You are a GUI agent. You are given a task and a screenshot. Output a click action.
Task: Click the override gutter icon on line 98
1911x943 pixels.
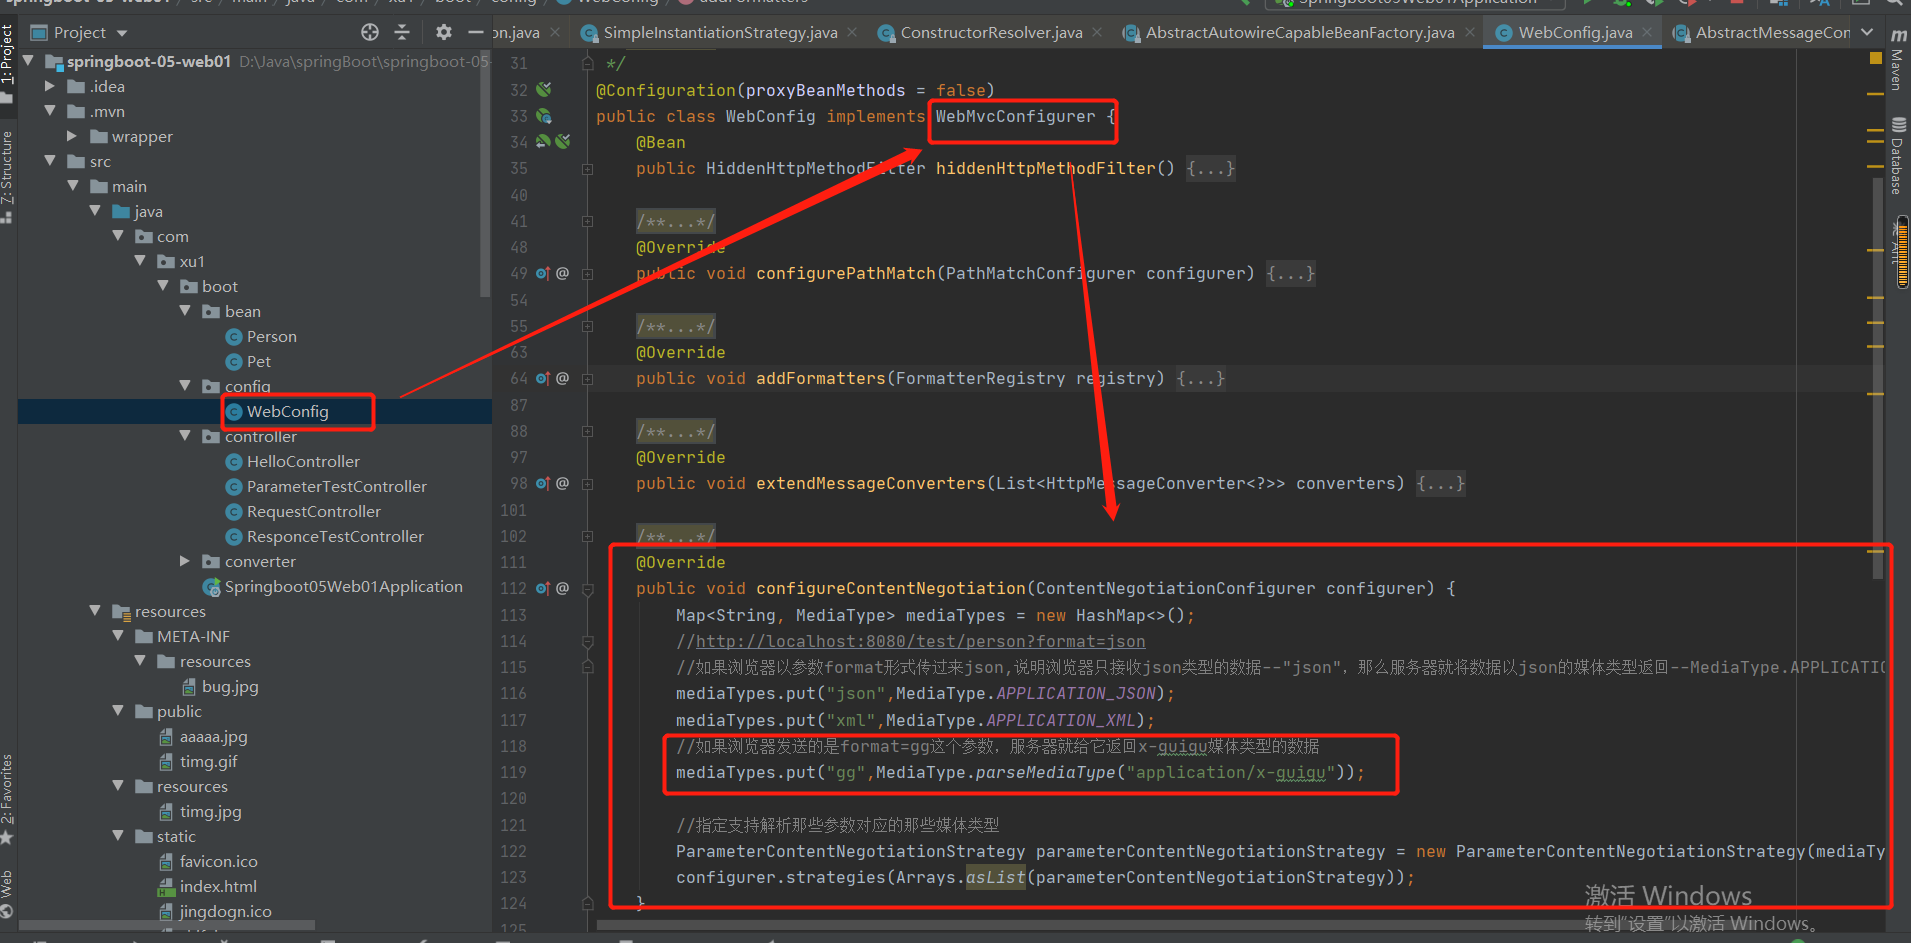tap(542, 483)
